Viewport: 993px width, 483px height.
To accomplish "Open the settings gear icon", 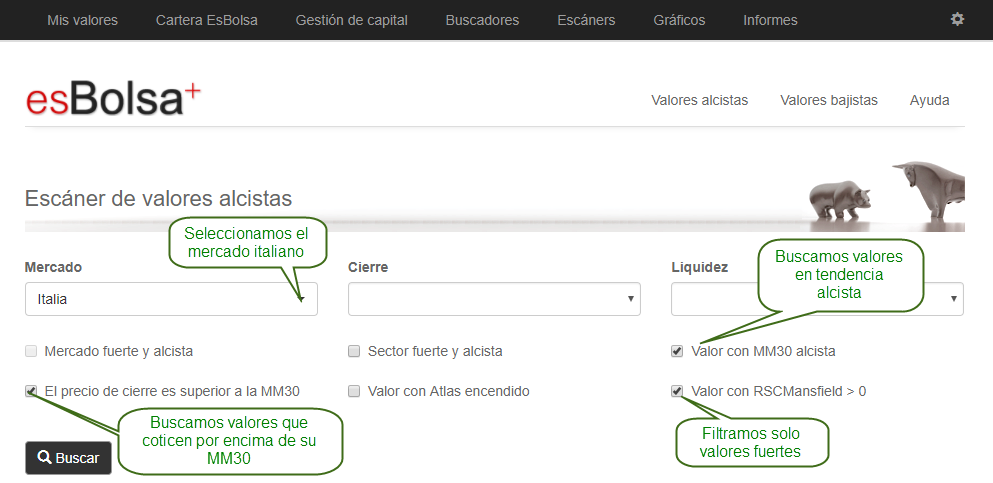I will 957,19.
